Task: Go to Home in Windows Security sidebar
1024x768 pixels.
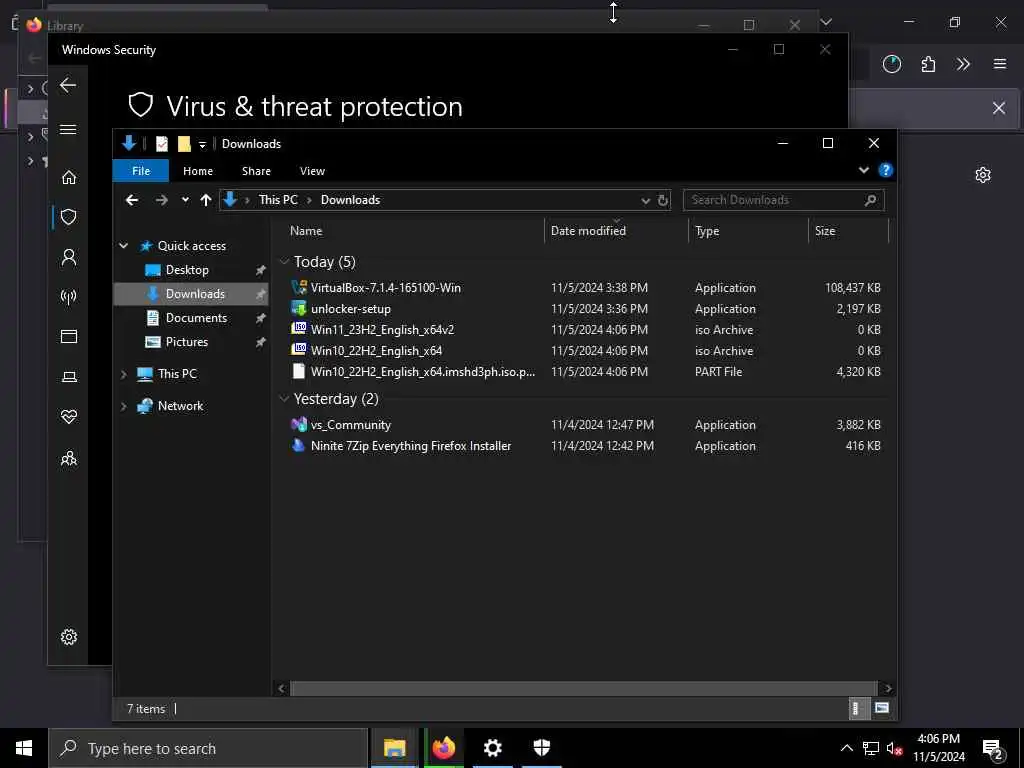Action: click(x=69, y=177)
